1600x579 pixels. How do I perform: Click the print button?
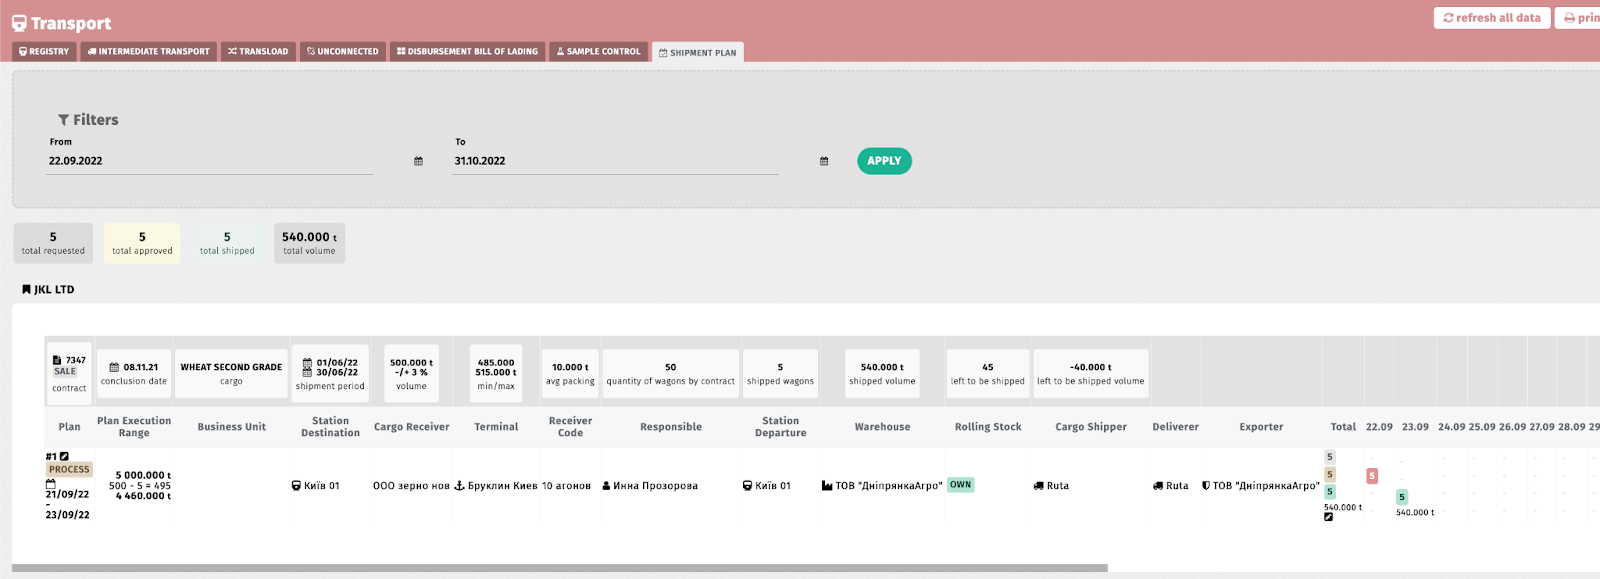tap(1580, 18)
